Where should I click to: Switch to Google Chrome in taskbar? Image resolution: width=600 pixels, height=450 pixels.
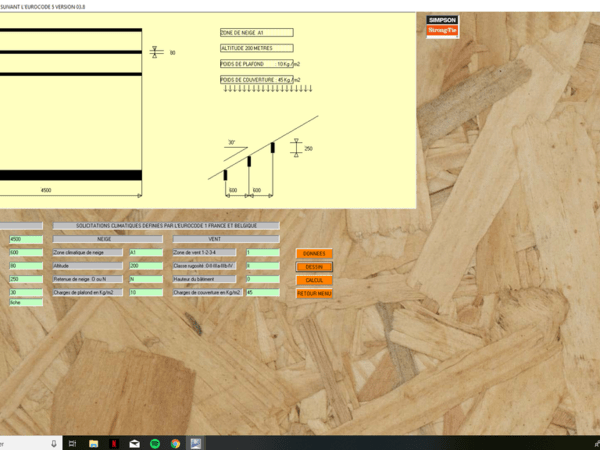(x=175, y=443)
